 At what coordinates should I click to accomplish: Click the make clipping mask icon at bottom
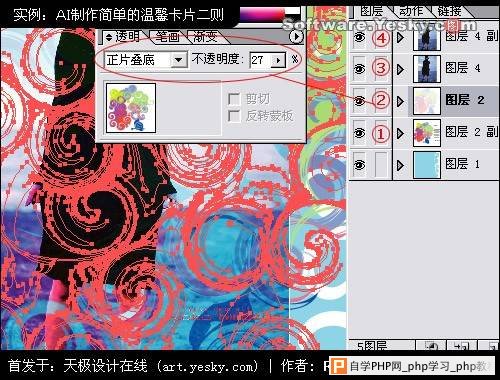(x=432, y=346)
